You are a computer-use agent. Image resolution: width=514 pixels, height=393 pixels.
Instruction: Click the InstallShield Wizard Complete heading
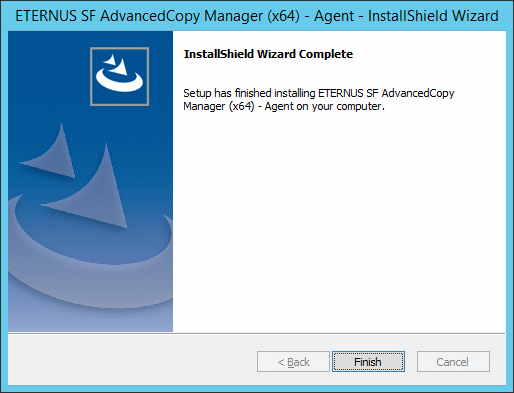[268, 54]
